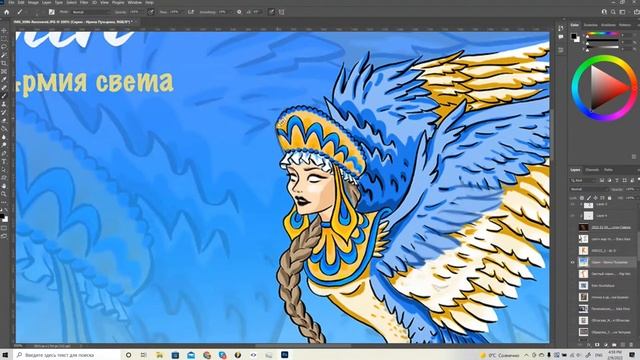Viewport: 640px width, 360px height.
Task: Open the symmetry paint options icon
Action: click(x=281, y=12)
